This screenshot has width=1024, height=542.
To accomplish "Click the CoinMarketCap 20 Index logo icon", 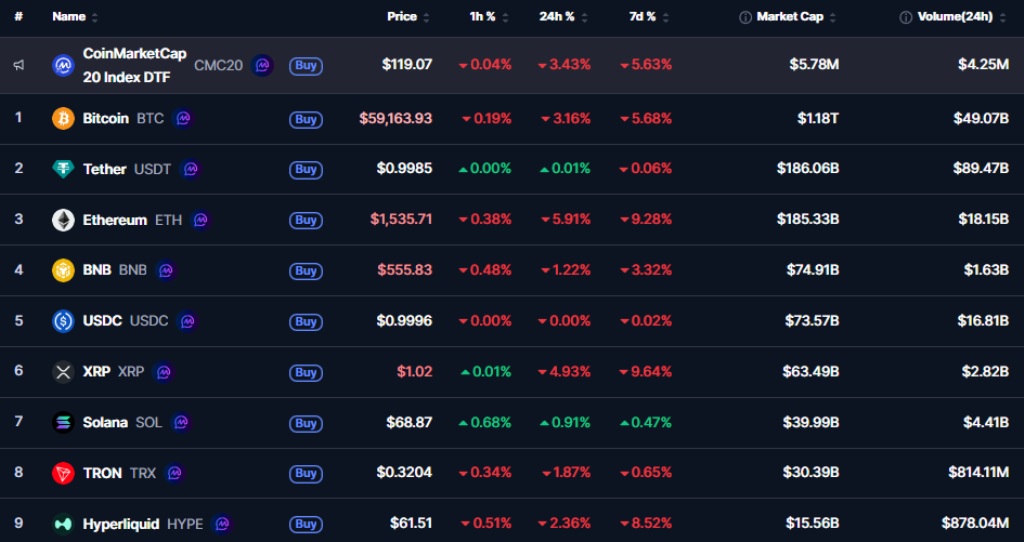I will point(63,65).
